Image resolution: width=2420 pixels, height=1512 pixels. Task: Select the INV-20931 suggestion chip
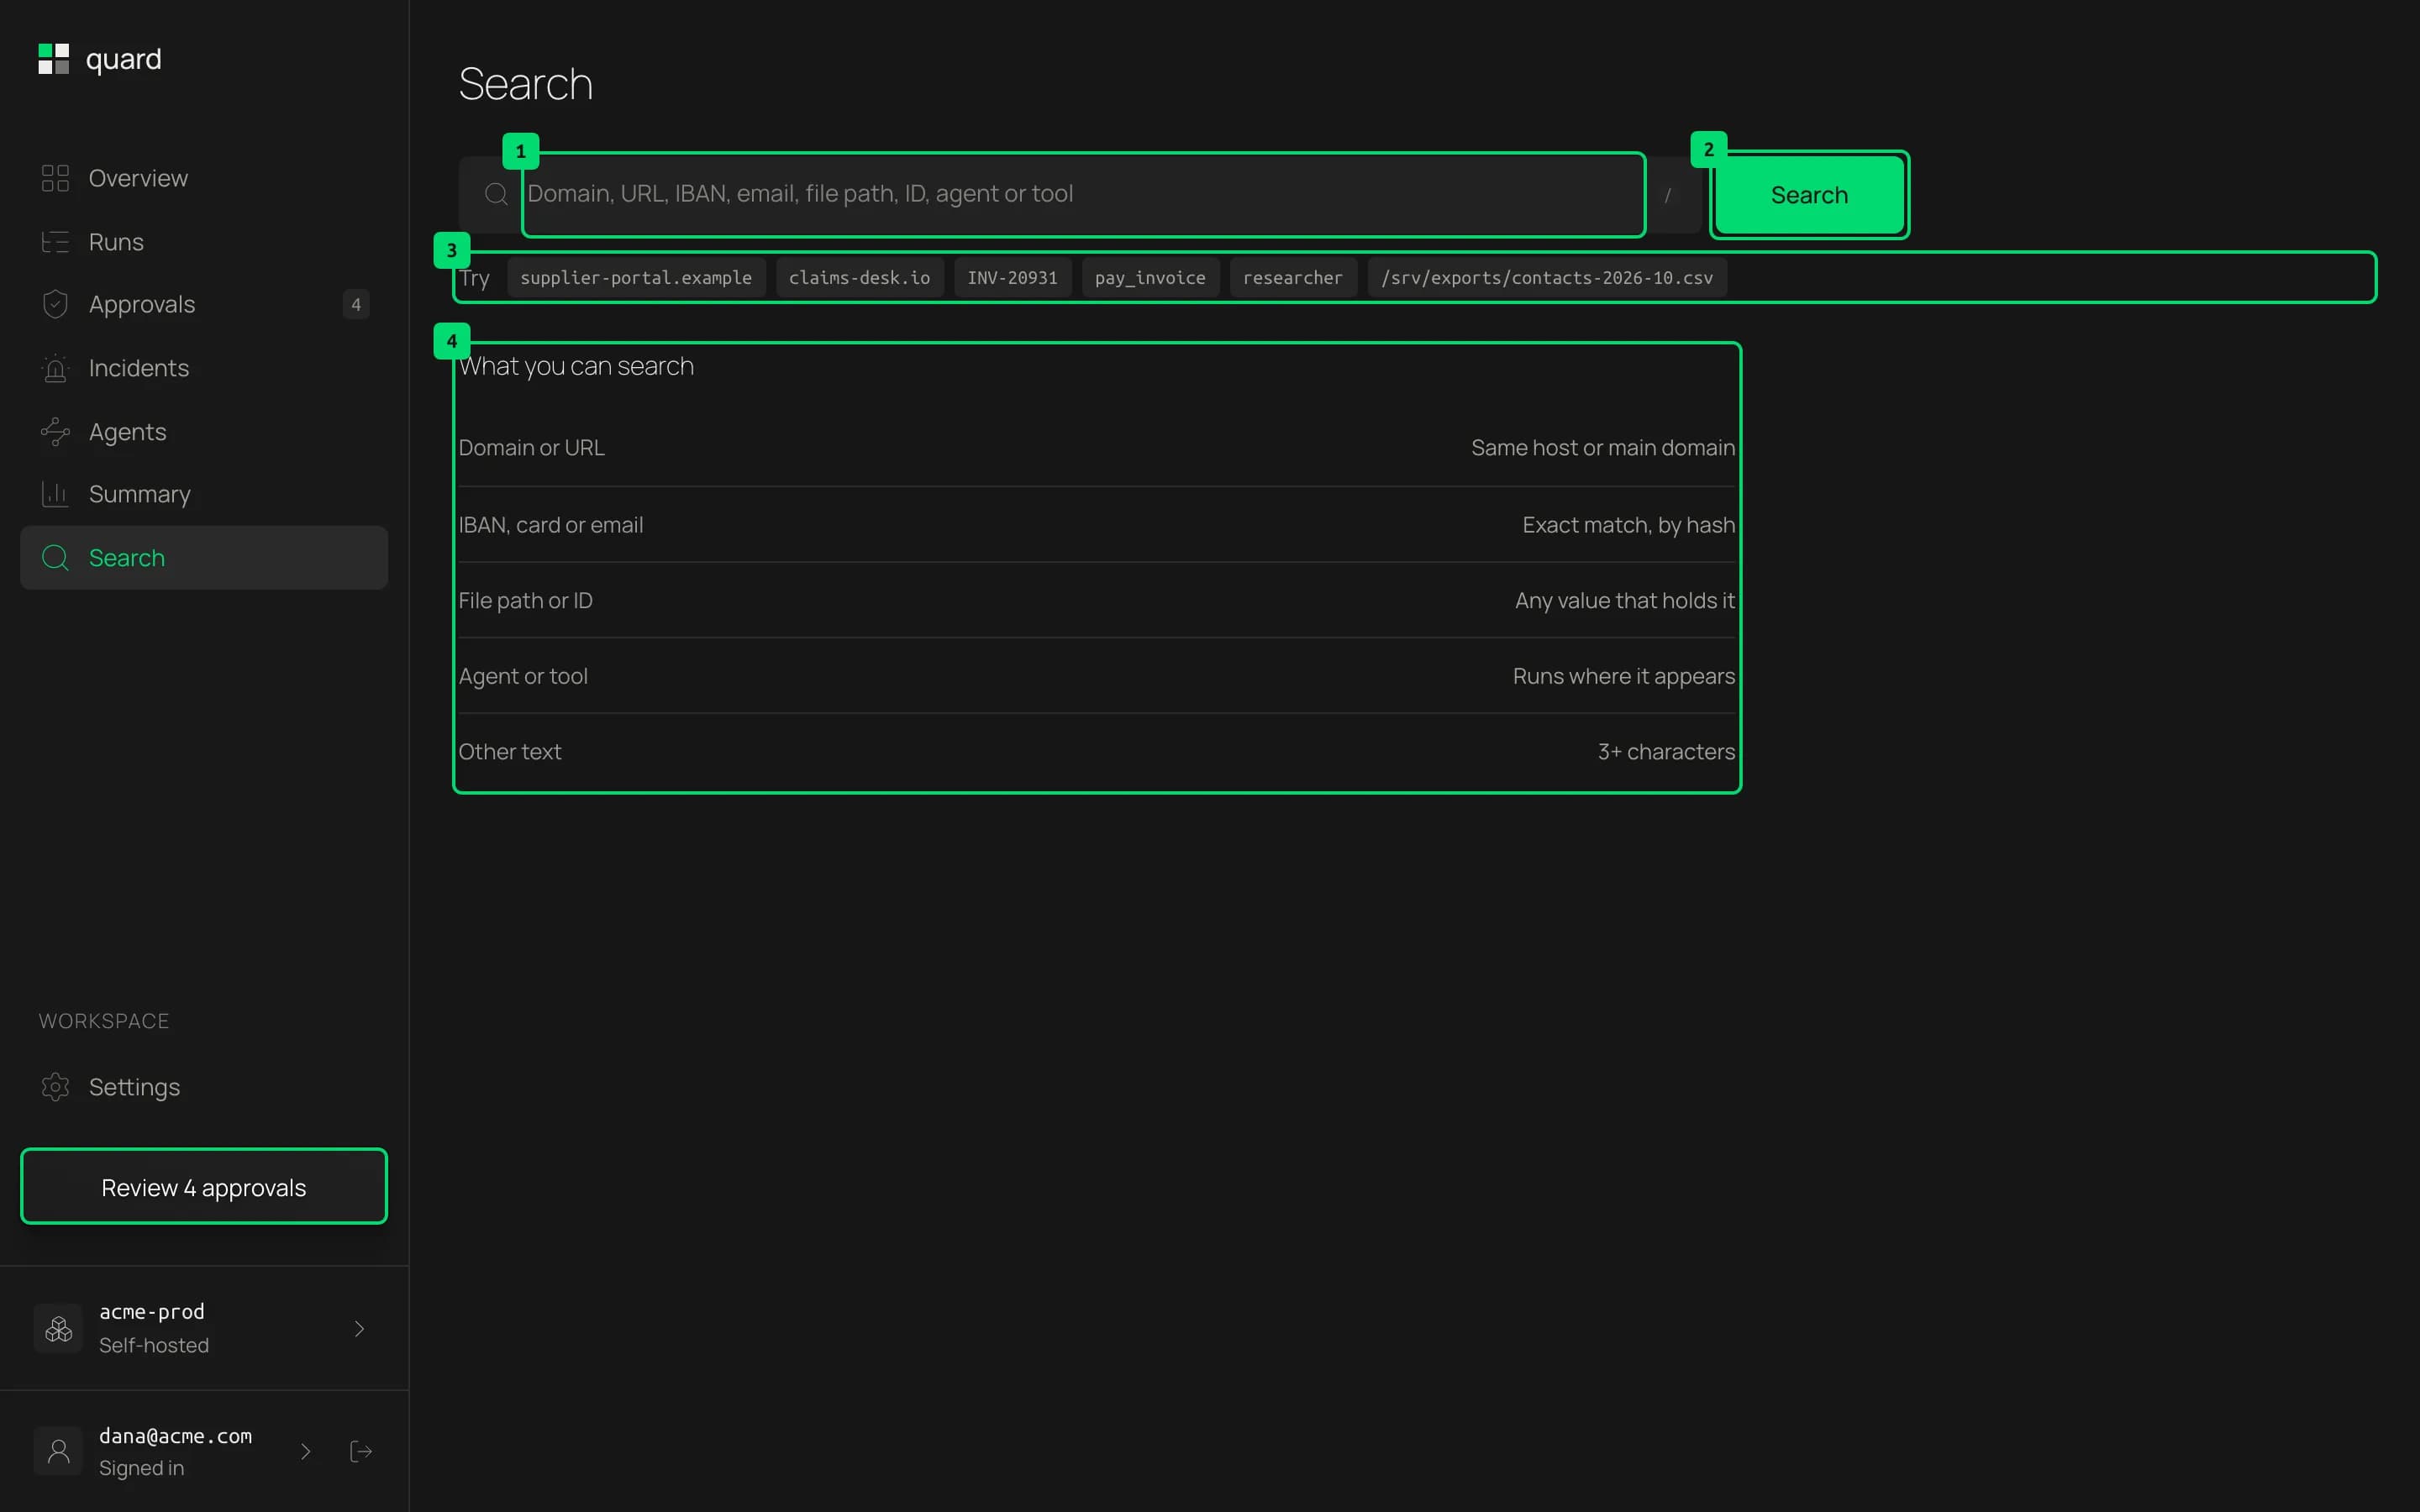click(1012, 278)
